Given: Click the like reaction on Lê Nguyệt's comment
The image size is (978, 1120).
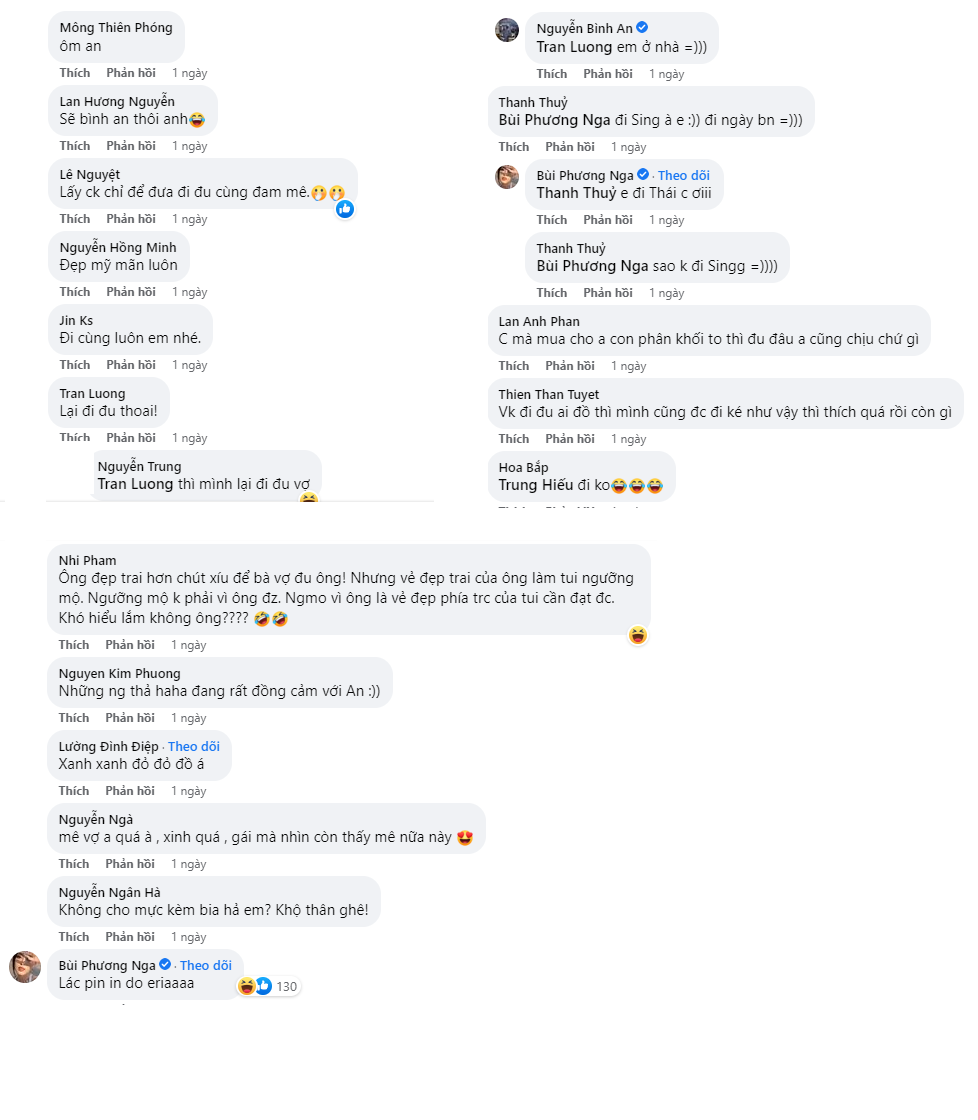Looking at the screenshot, I should coord(345,208).
